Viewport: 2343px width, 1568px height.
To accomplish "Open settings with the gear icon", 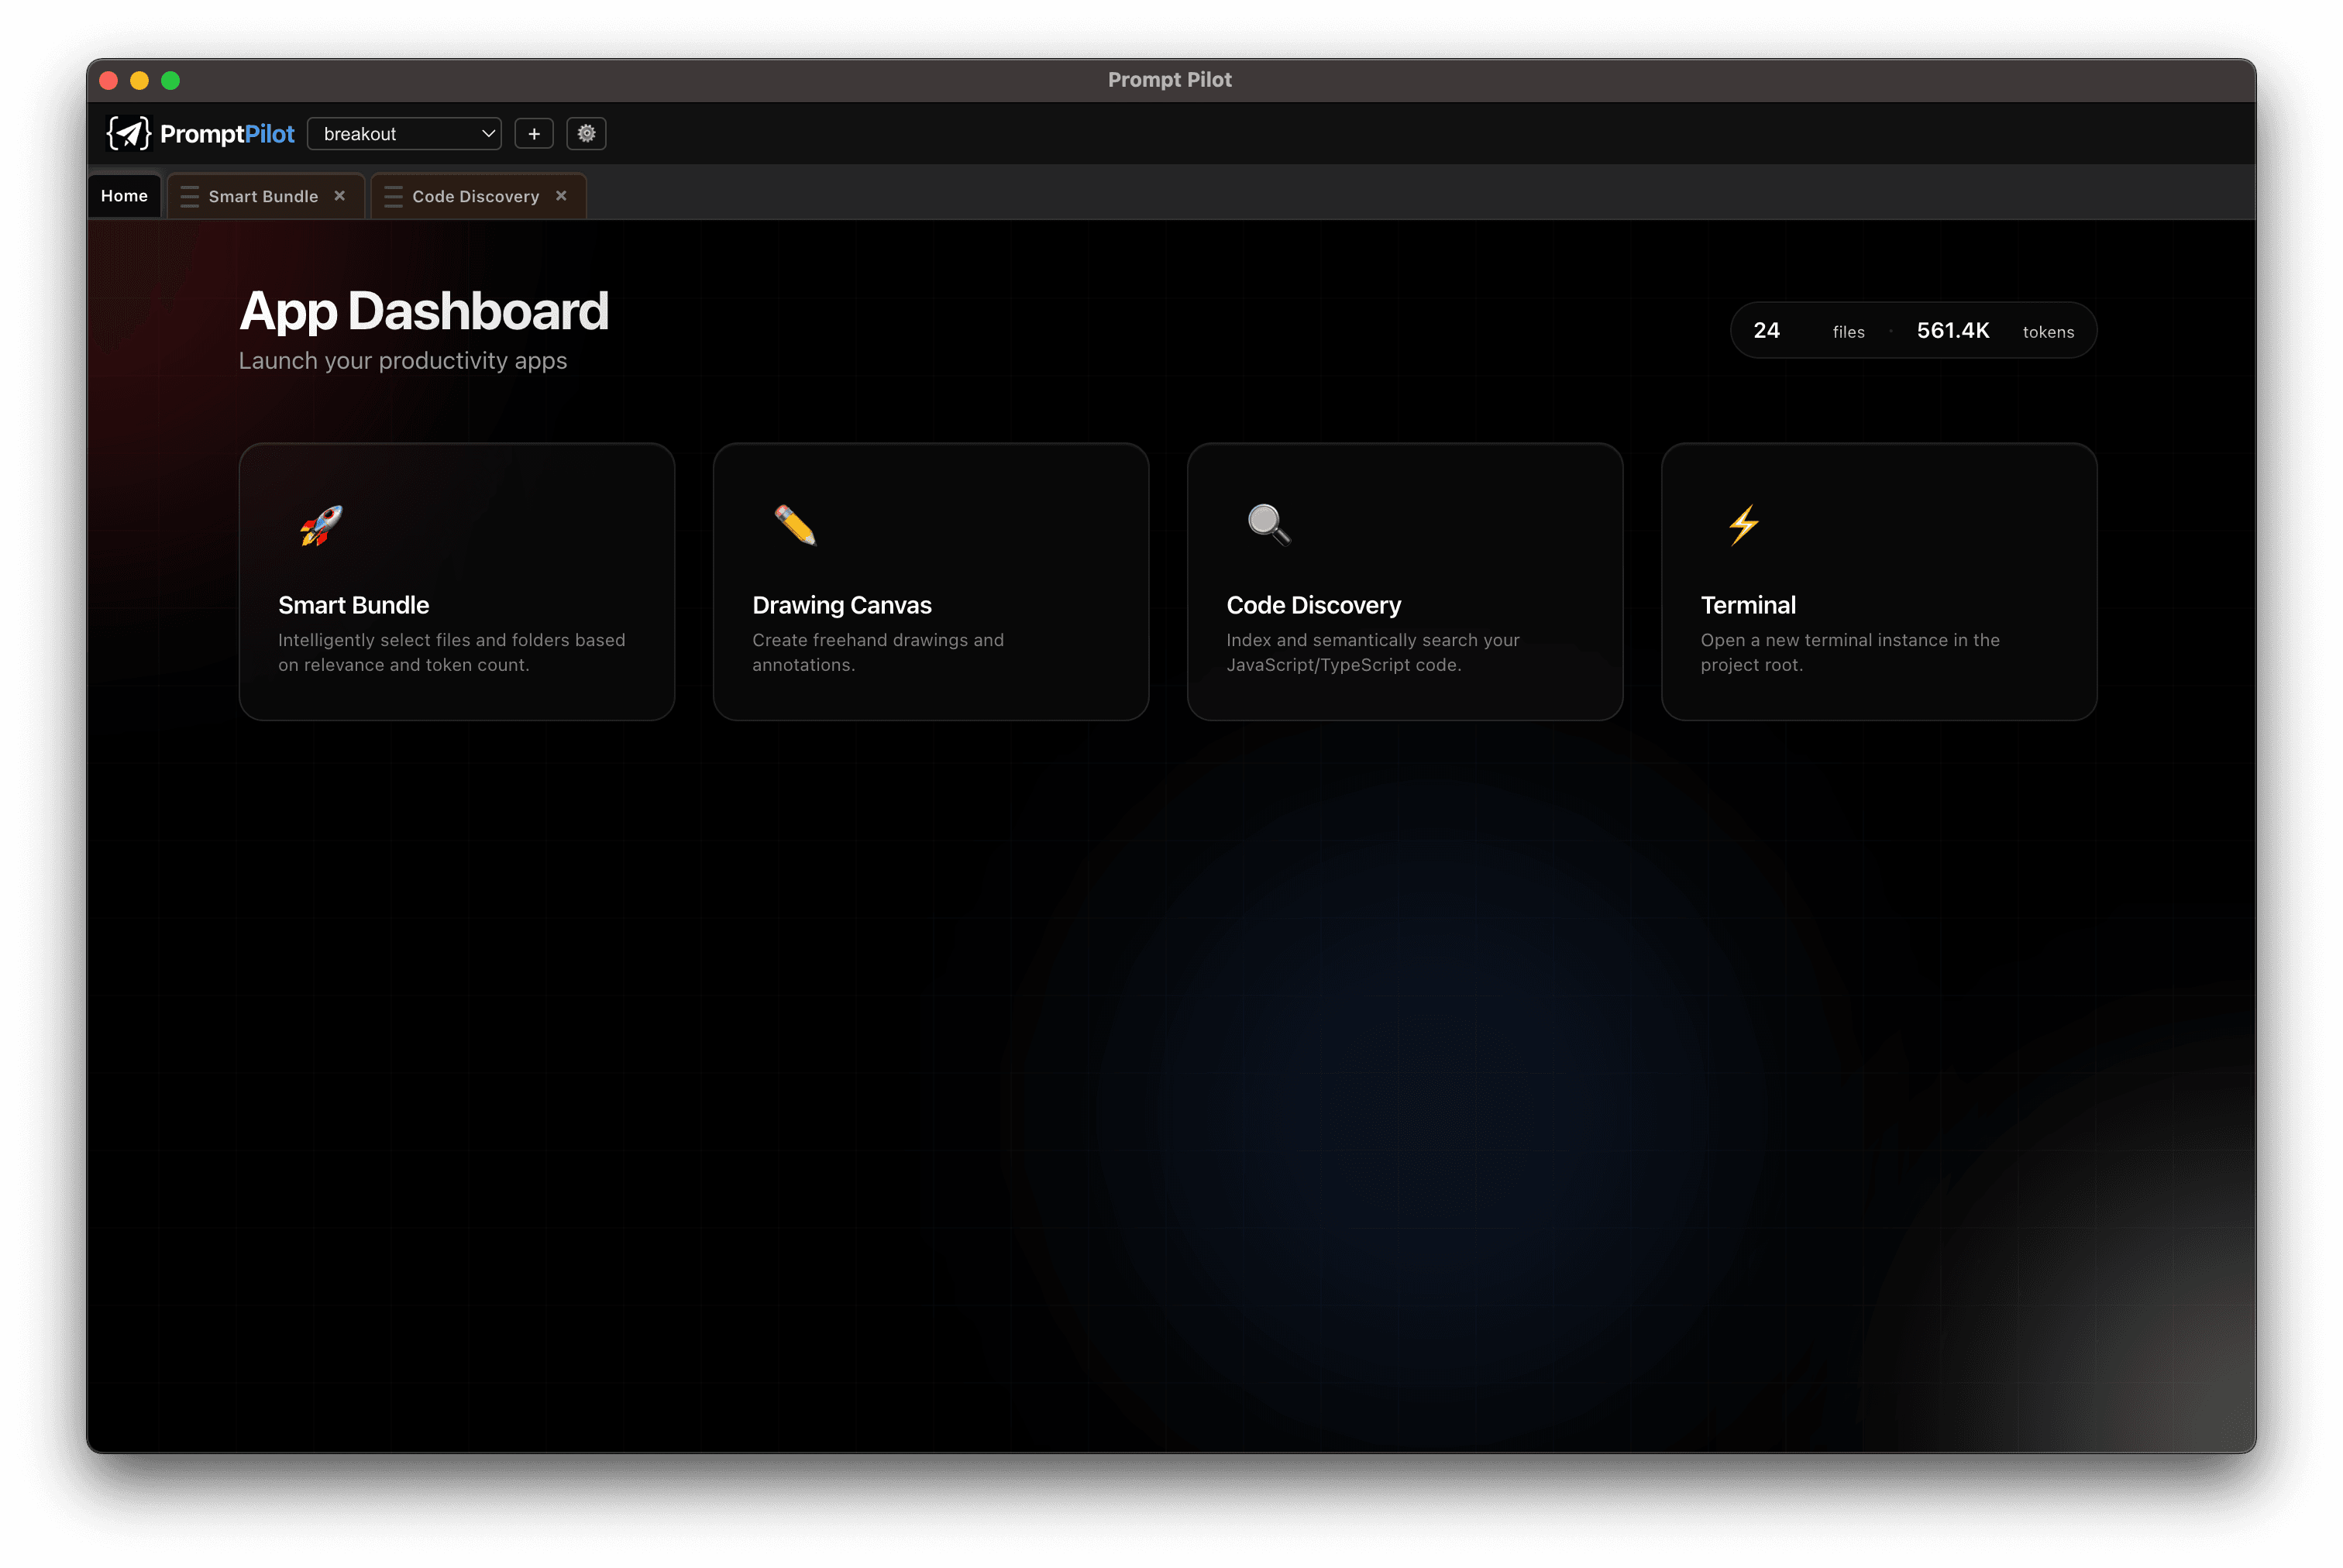I will (x=587, y=133).
